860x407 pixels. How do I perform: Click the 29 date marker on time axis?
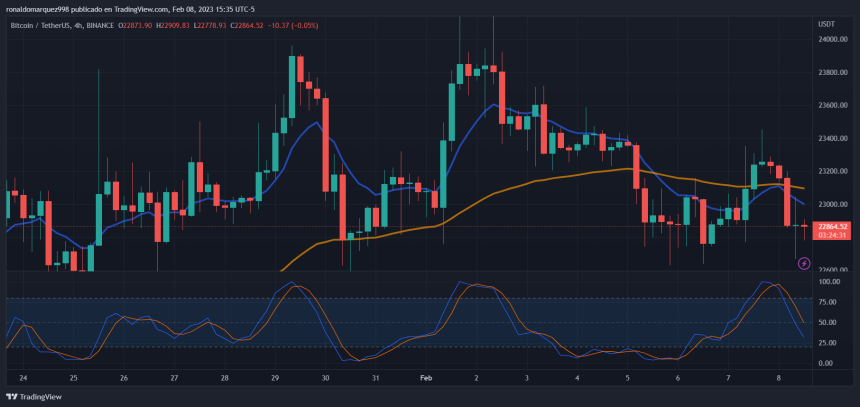[x=275, y=379]
